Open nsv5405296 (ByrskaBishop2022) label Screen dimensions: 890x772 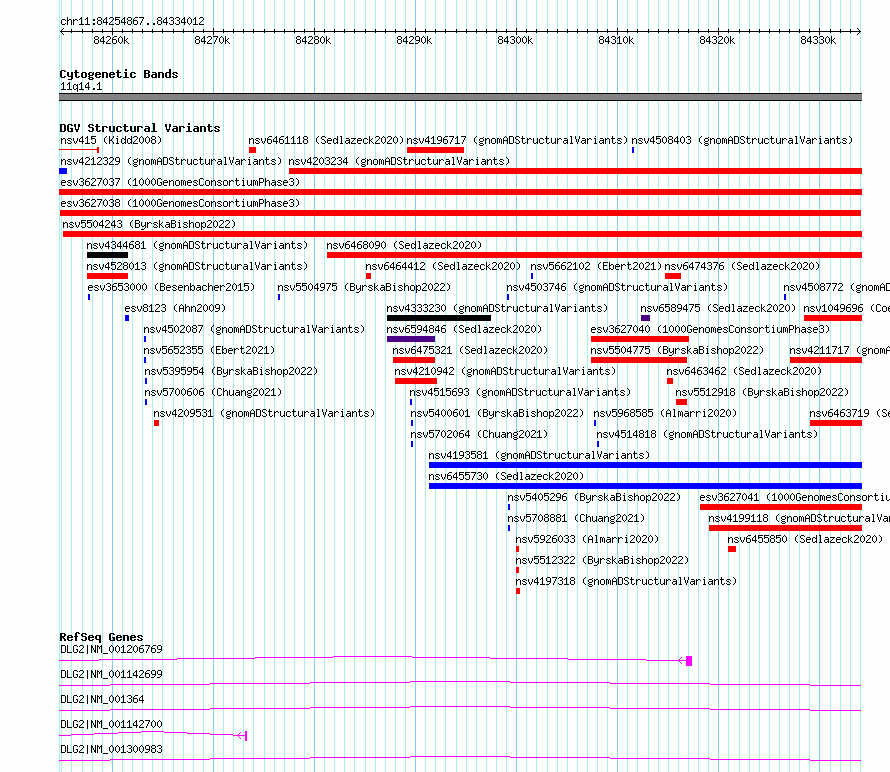click(594, 497)
